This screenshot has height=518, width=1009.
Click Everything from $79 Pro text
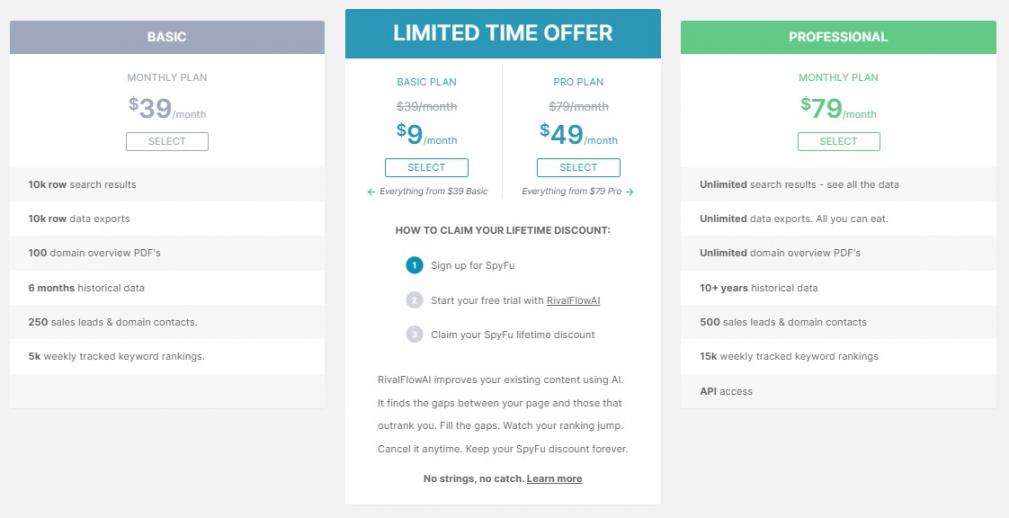point(571,192)
